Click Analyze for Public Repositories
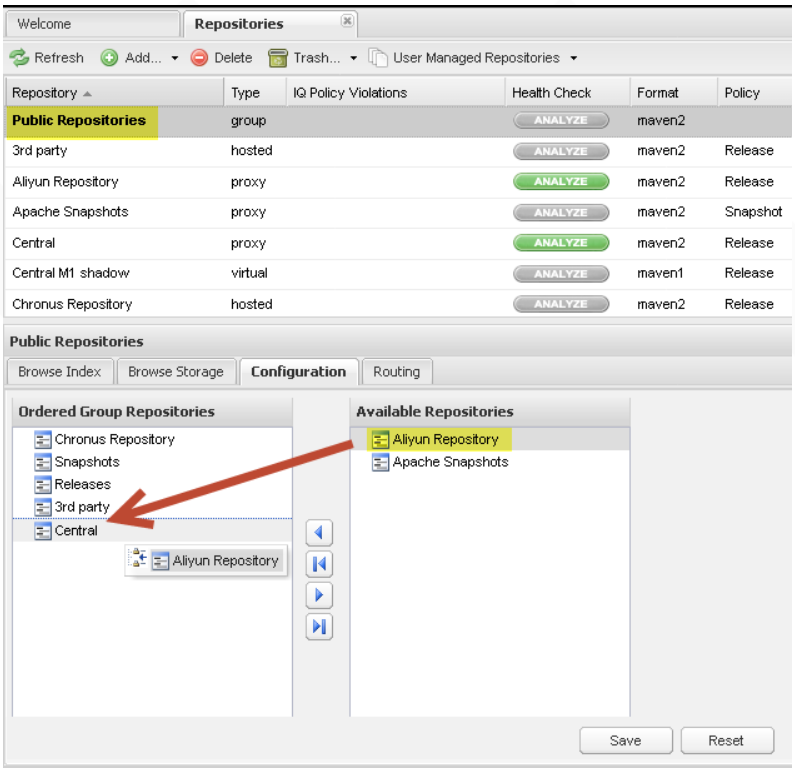 561,121
